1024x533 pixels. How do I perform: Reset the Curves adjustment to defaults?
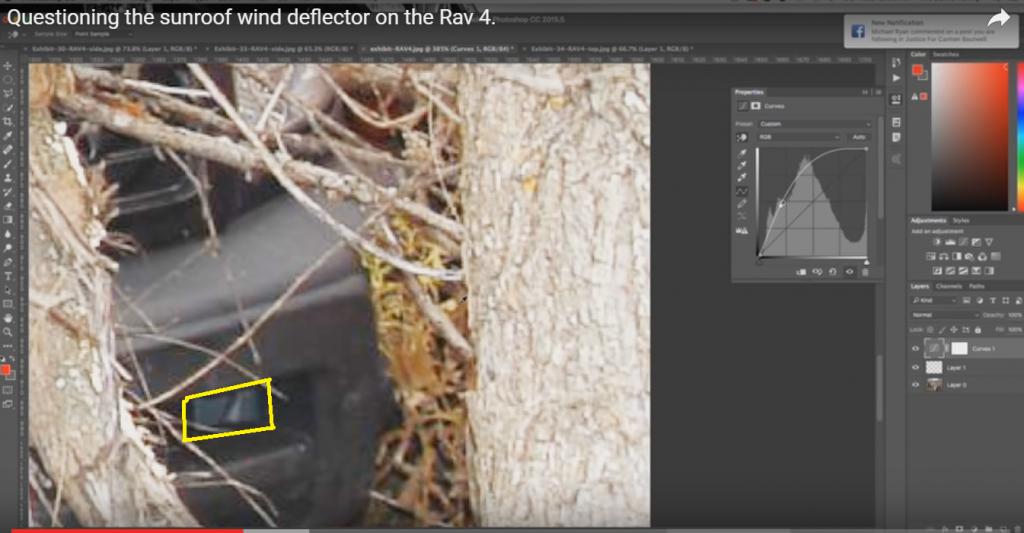click(x=833, y=271)
